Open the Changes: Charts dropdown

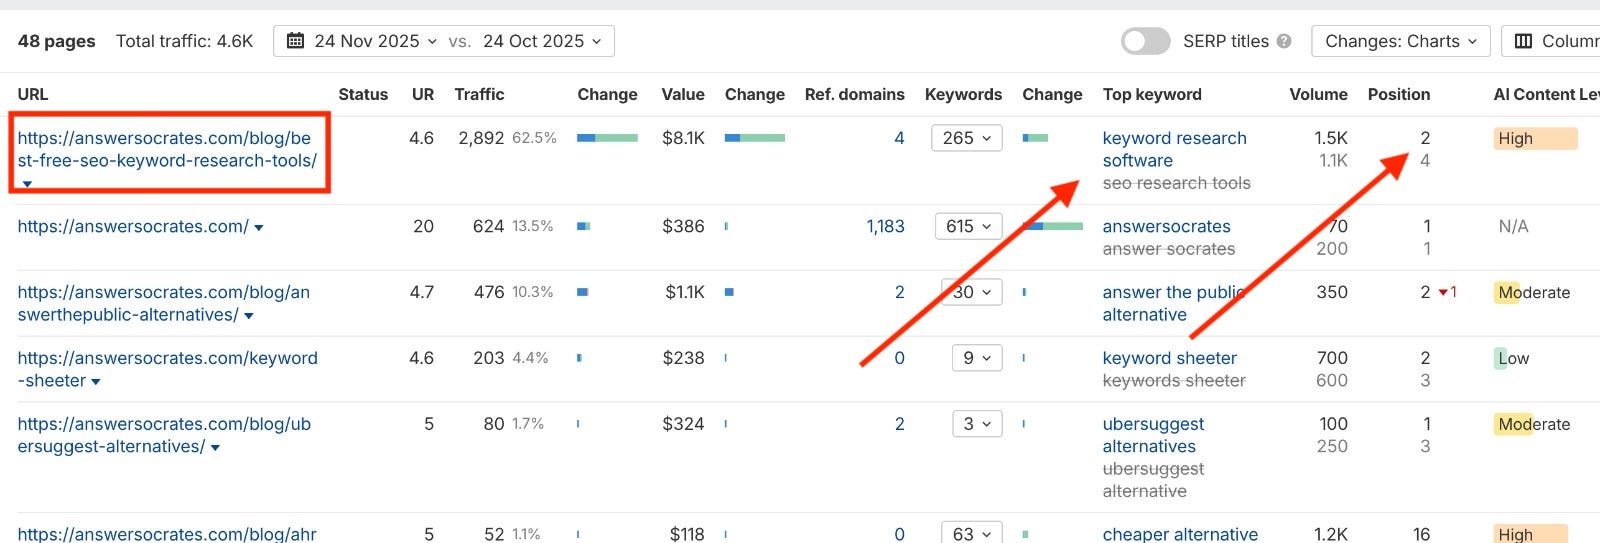1401,41
